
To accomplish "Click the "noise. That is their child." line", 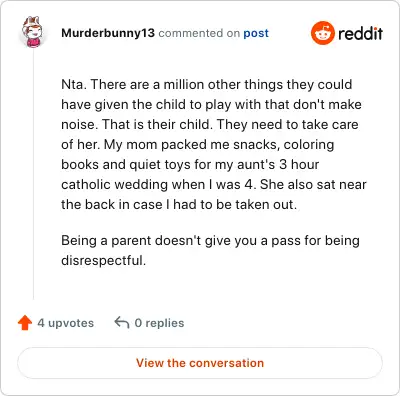I will coord(210,125).
